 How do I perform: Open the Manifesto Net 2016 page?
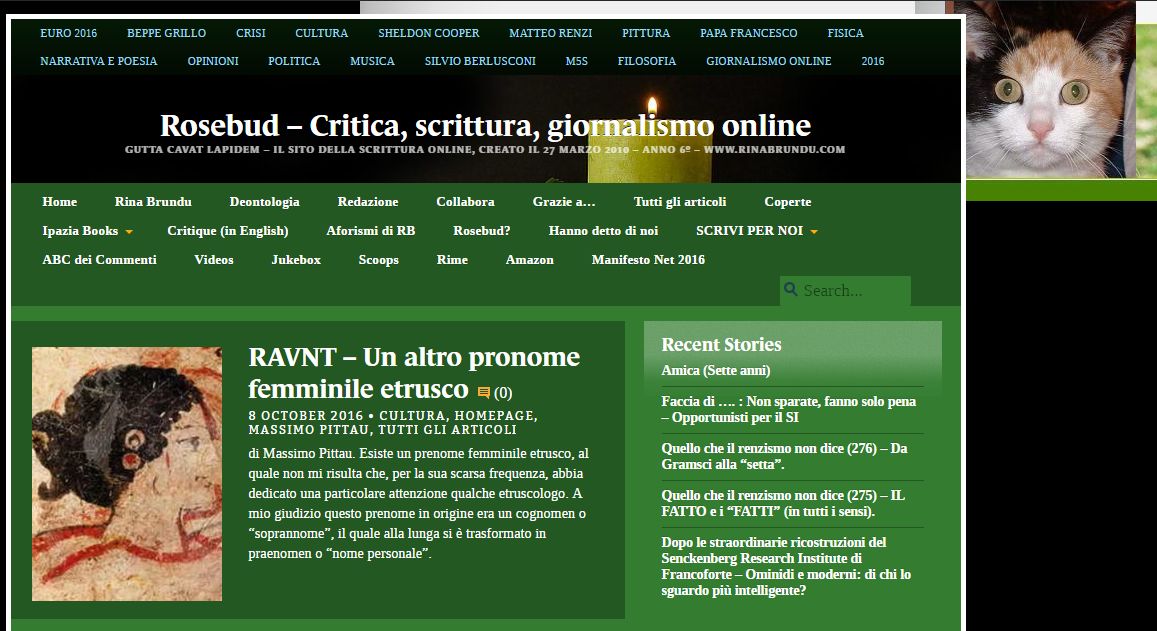point(648,260)
